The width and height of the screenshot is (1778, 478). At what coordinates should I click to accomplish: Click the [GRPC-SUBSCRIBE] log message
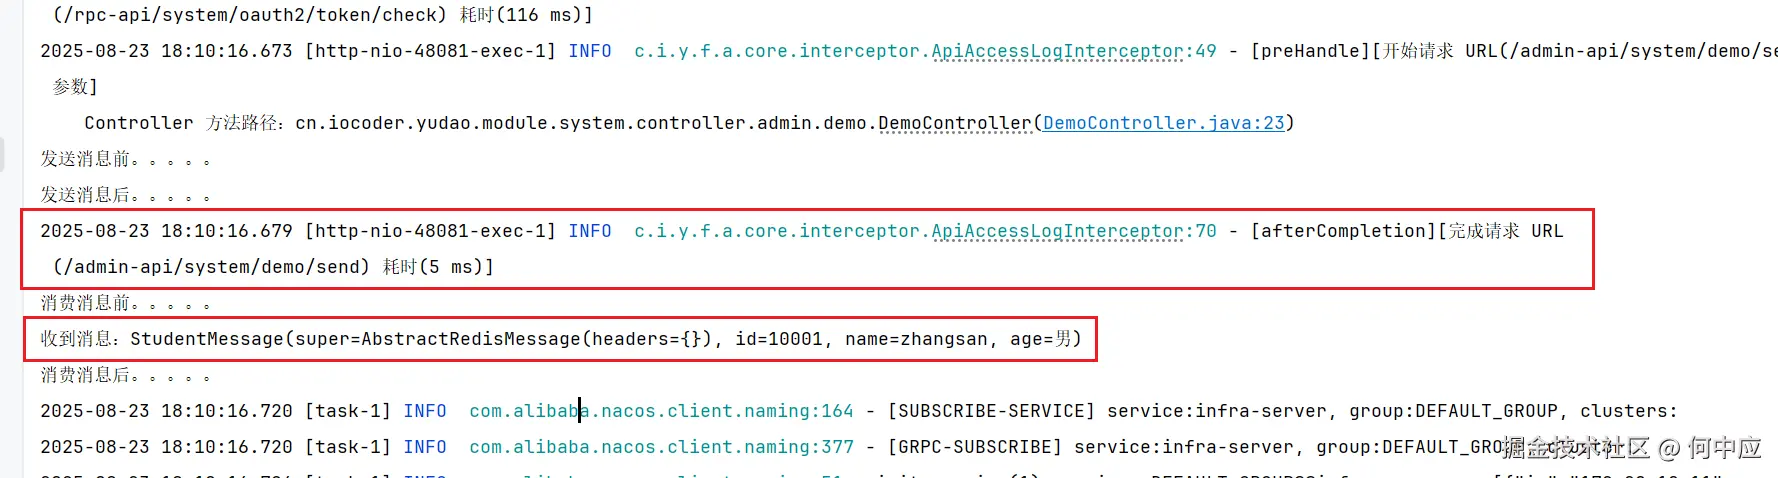tap(974, 447)
